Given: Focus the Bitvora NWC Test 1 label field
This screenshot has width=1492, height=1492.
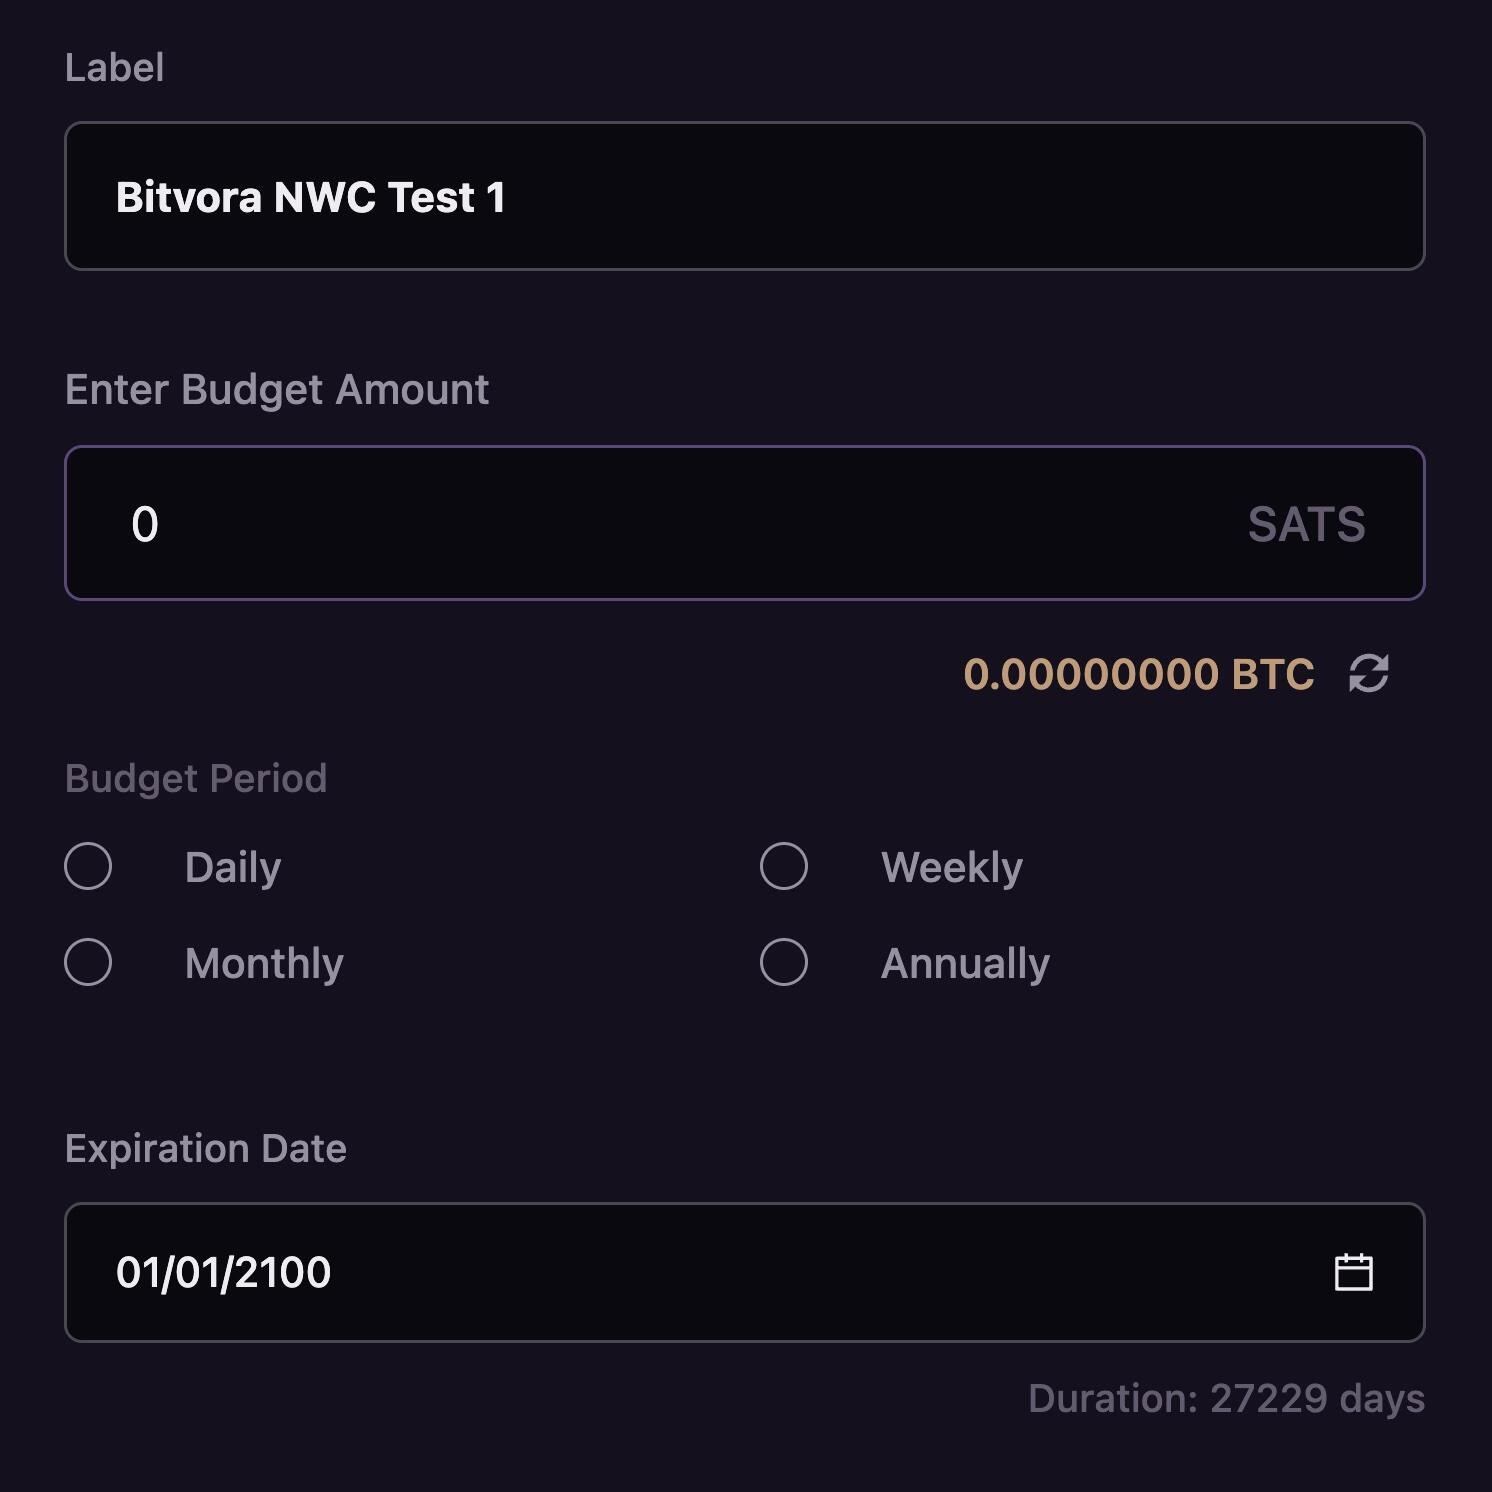Looking at the screenshot, I should 745,196.
